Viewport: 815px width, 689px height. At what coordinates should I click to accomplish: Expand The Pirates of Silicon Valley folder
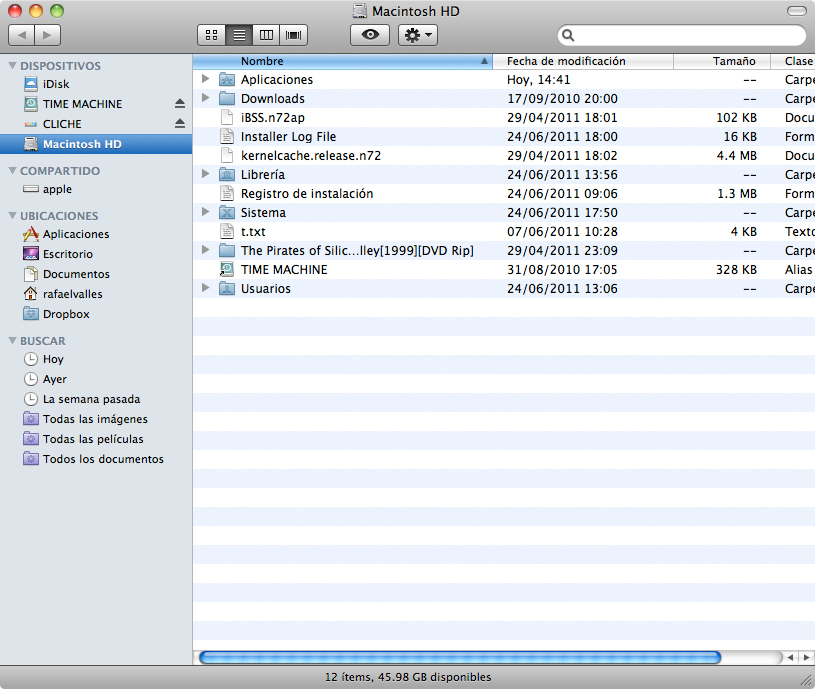tap(205, 250)
